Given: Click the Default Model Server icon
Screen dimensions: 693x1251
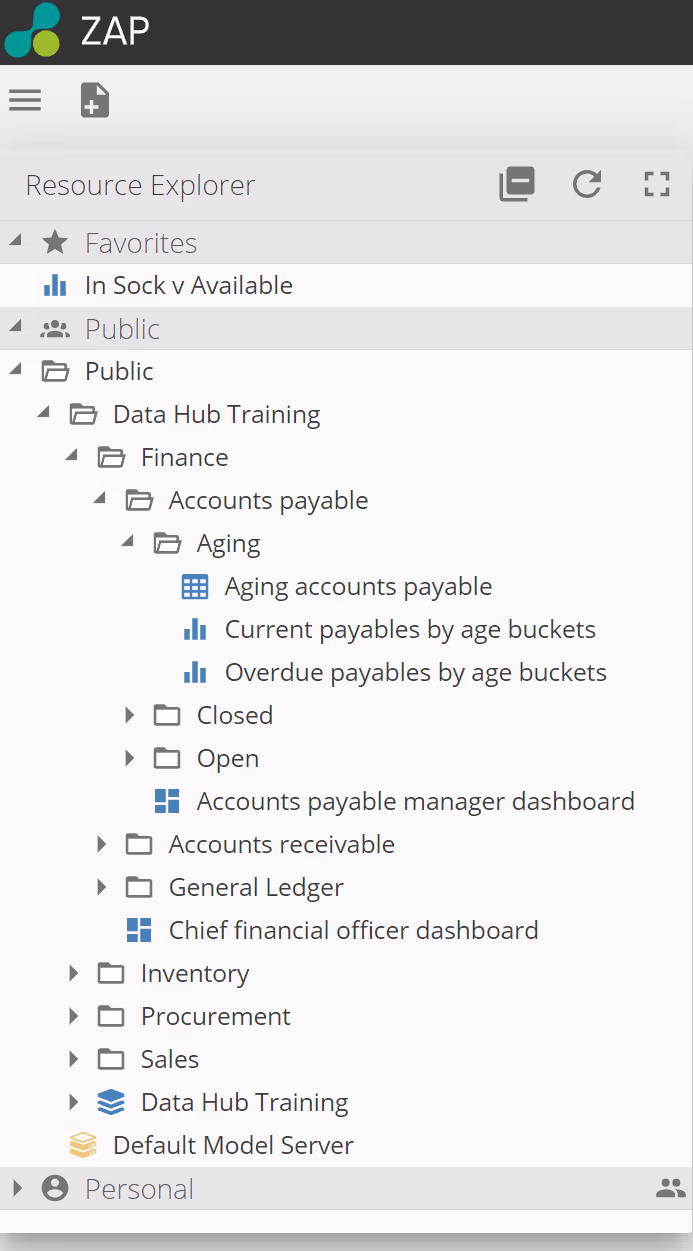Looking at the screenshot, I should [83, 1145].
